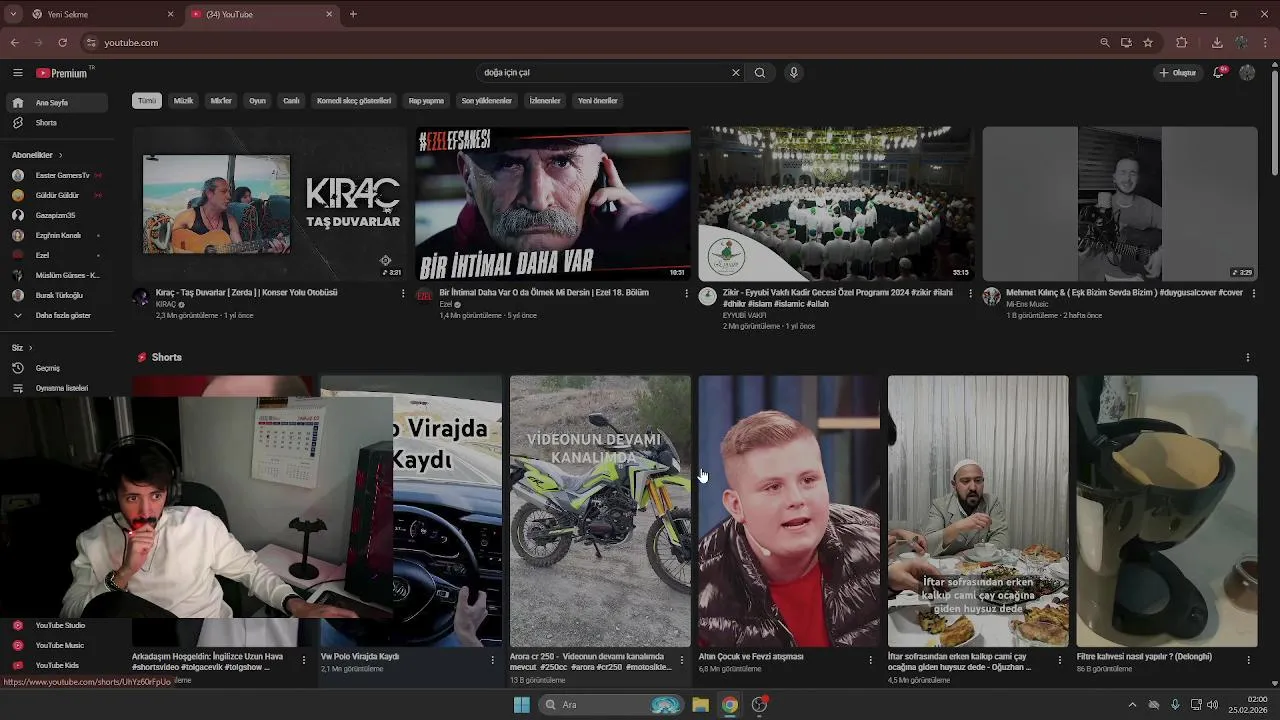Open options for Ezel 18. Bölüm video
The height and width of the screenshot is (720, 1280).
click(686, 293)
